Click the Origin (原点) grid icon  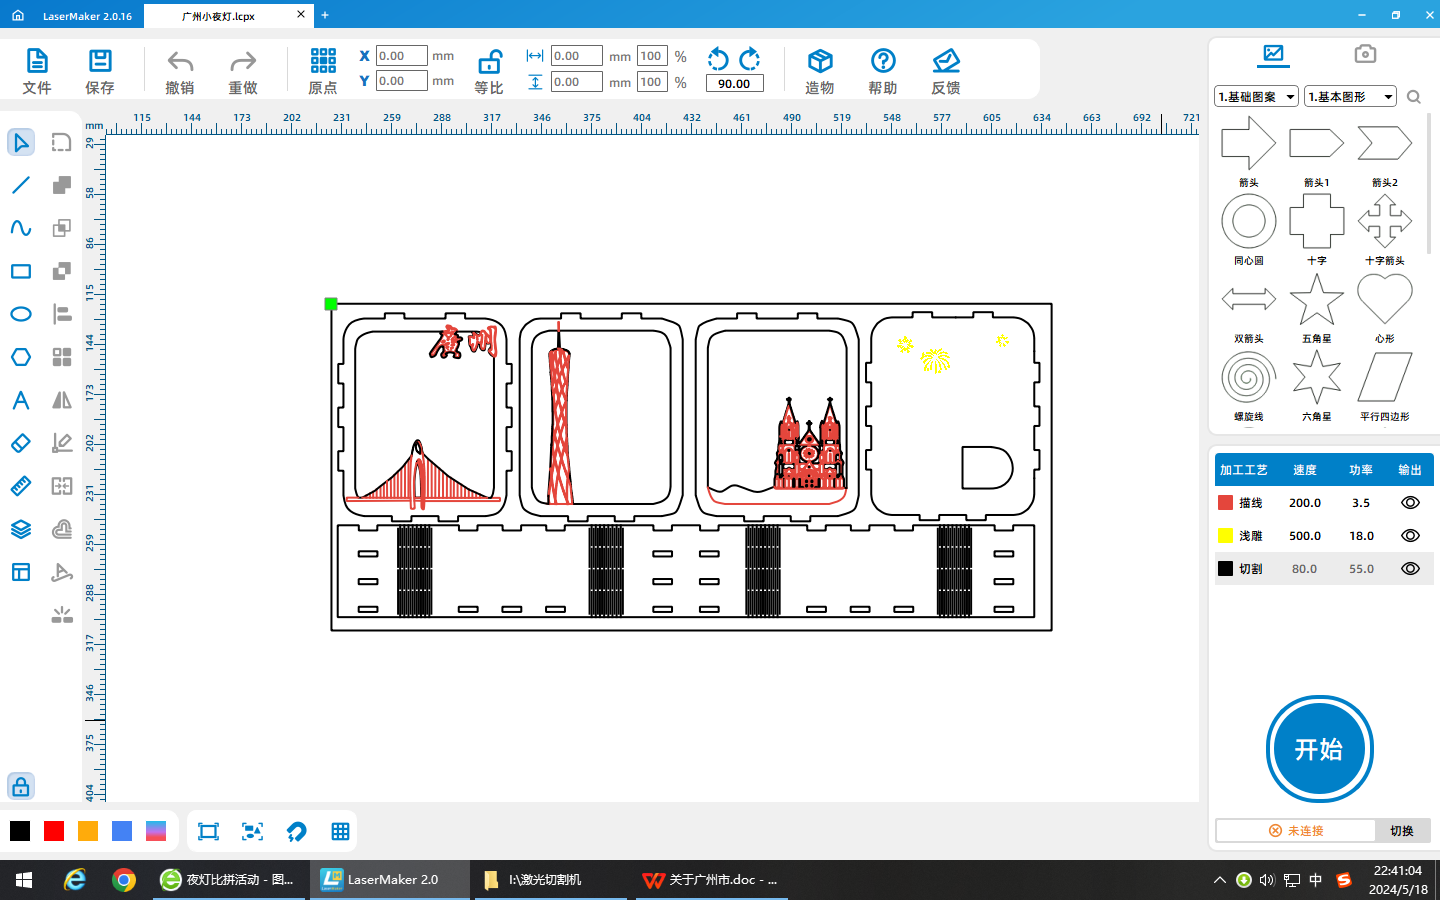click(323, 62)
